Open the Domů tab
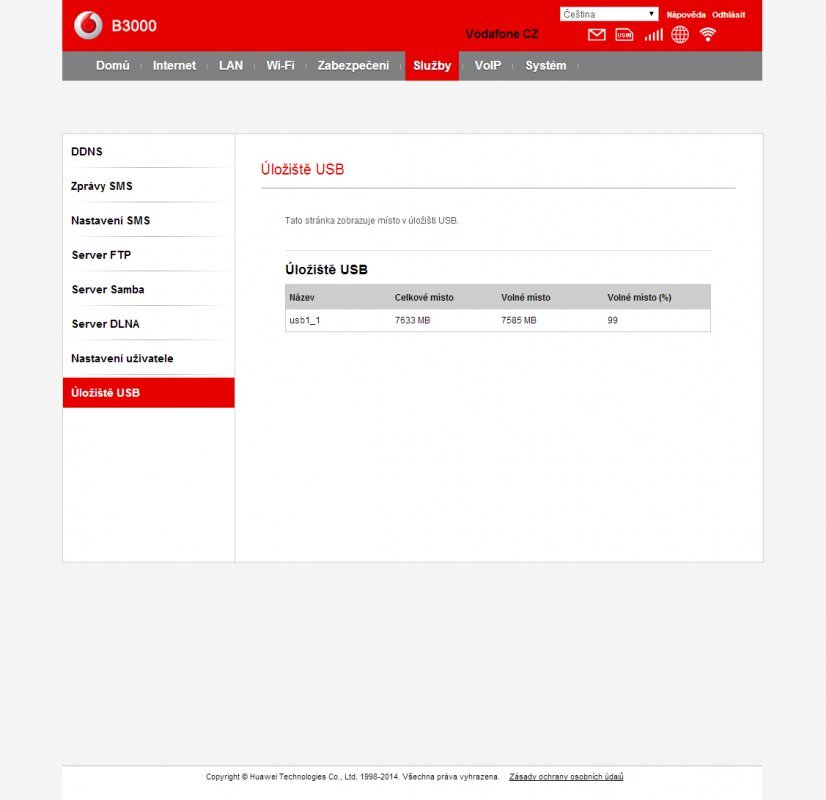Screen dimensions: 826x800 click(x=113, y=66)
